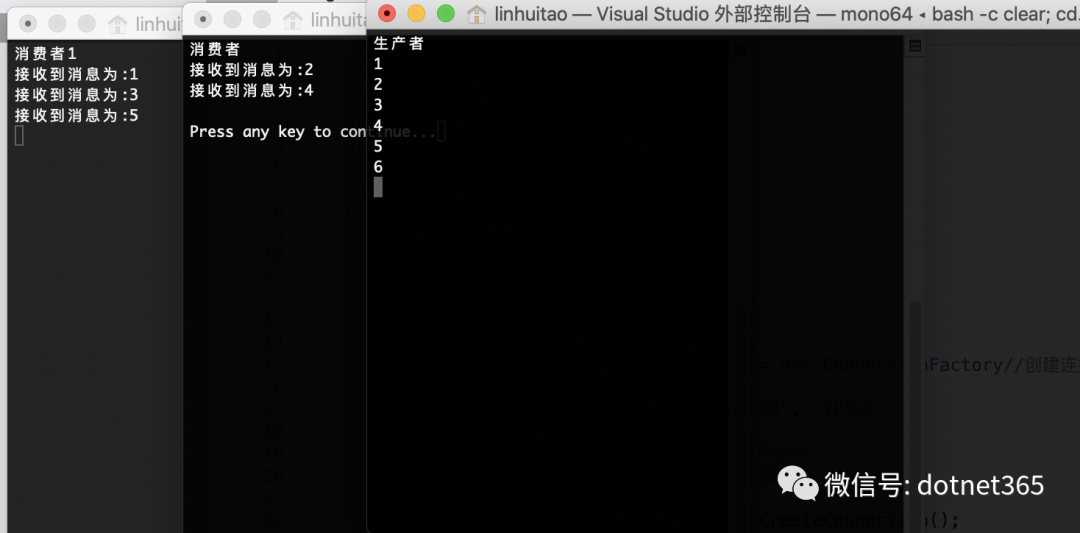This screenshot has height=533, width=1080.
Task: Close the leftmost 消费者1 console window
Action: tap(28, 24)
